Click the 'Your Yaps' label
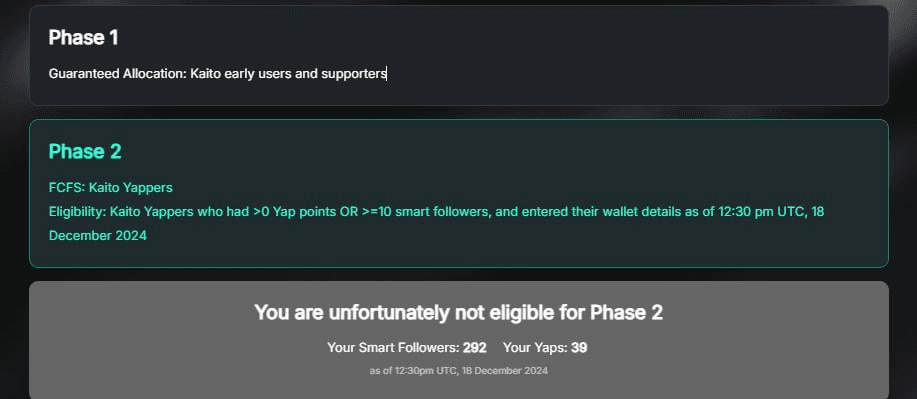This screenshot has width=917, height=399. pos(535,348)
